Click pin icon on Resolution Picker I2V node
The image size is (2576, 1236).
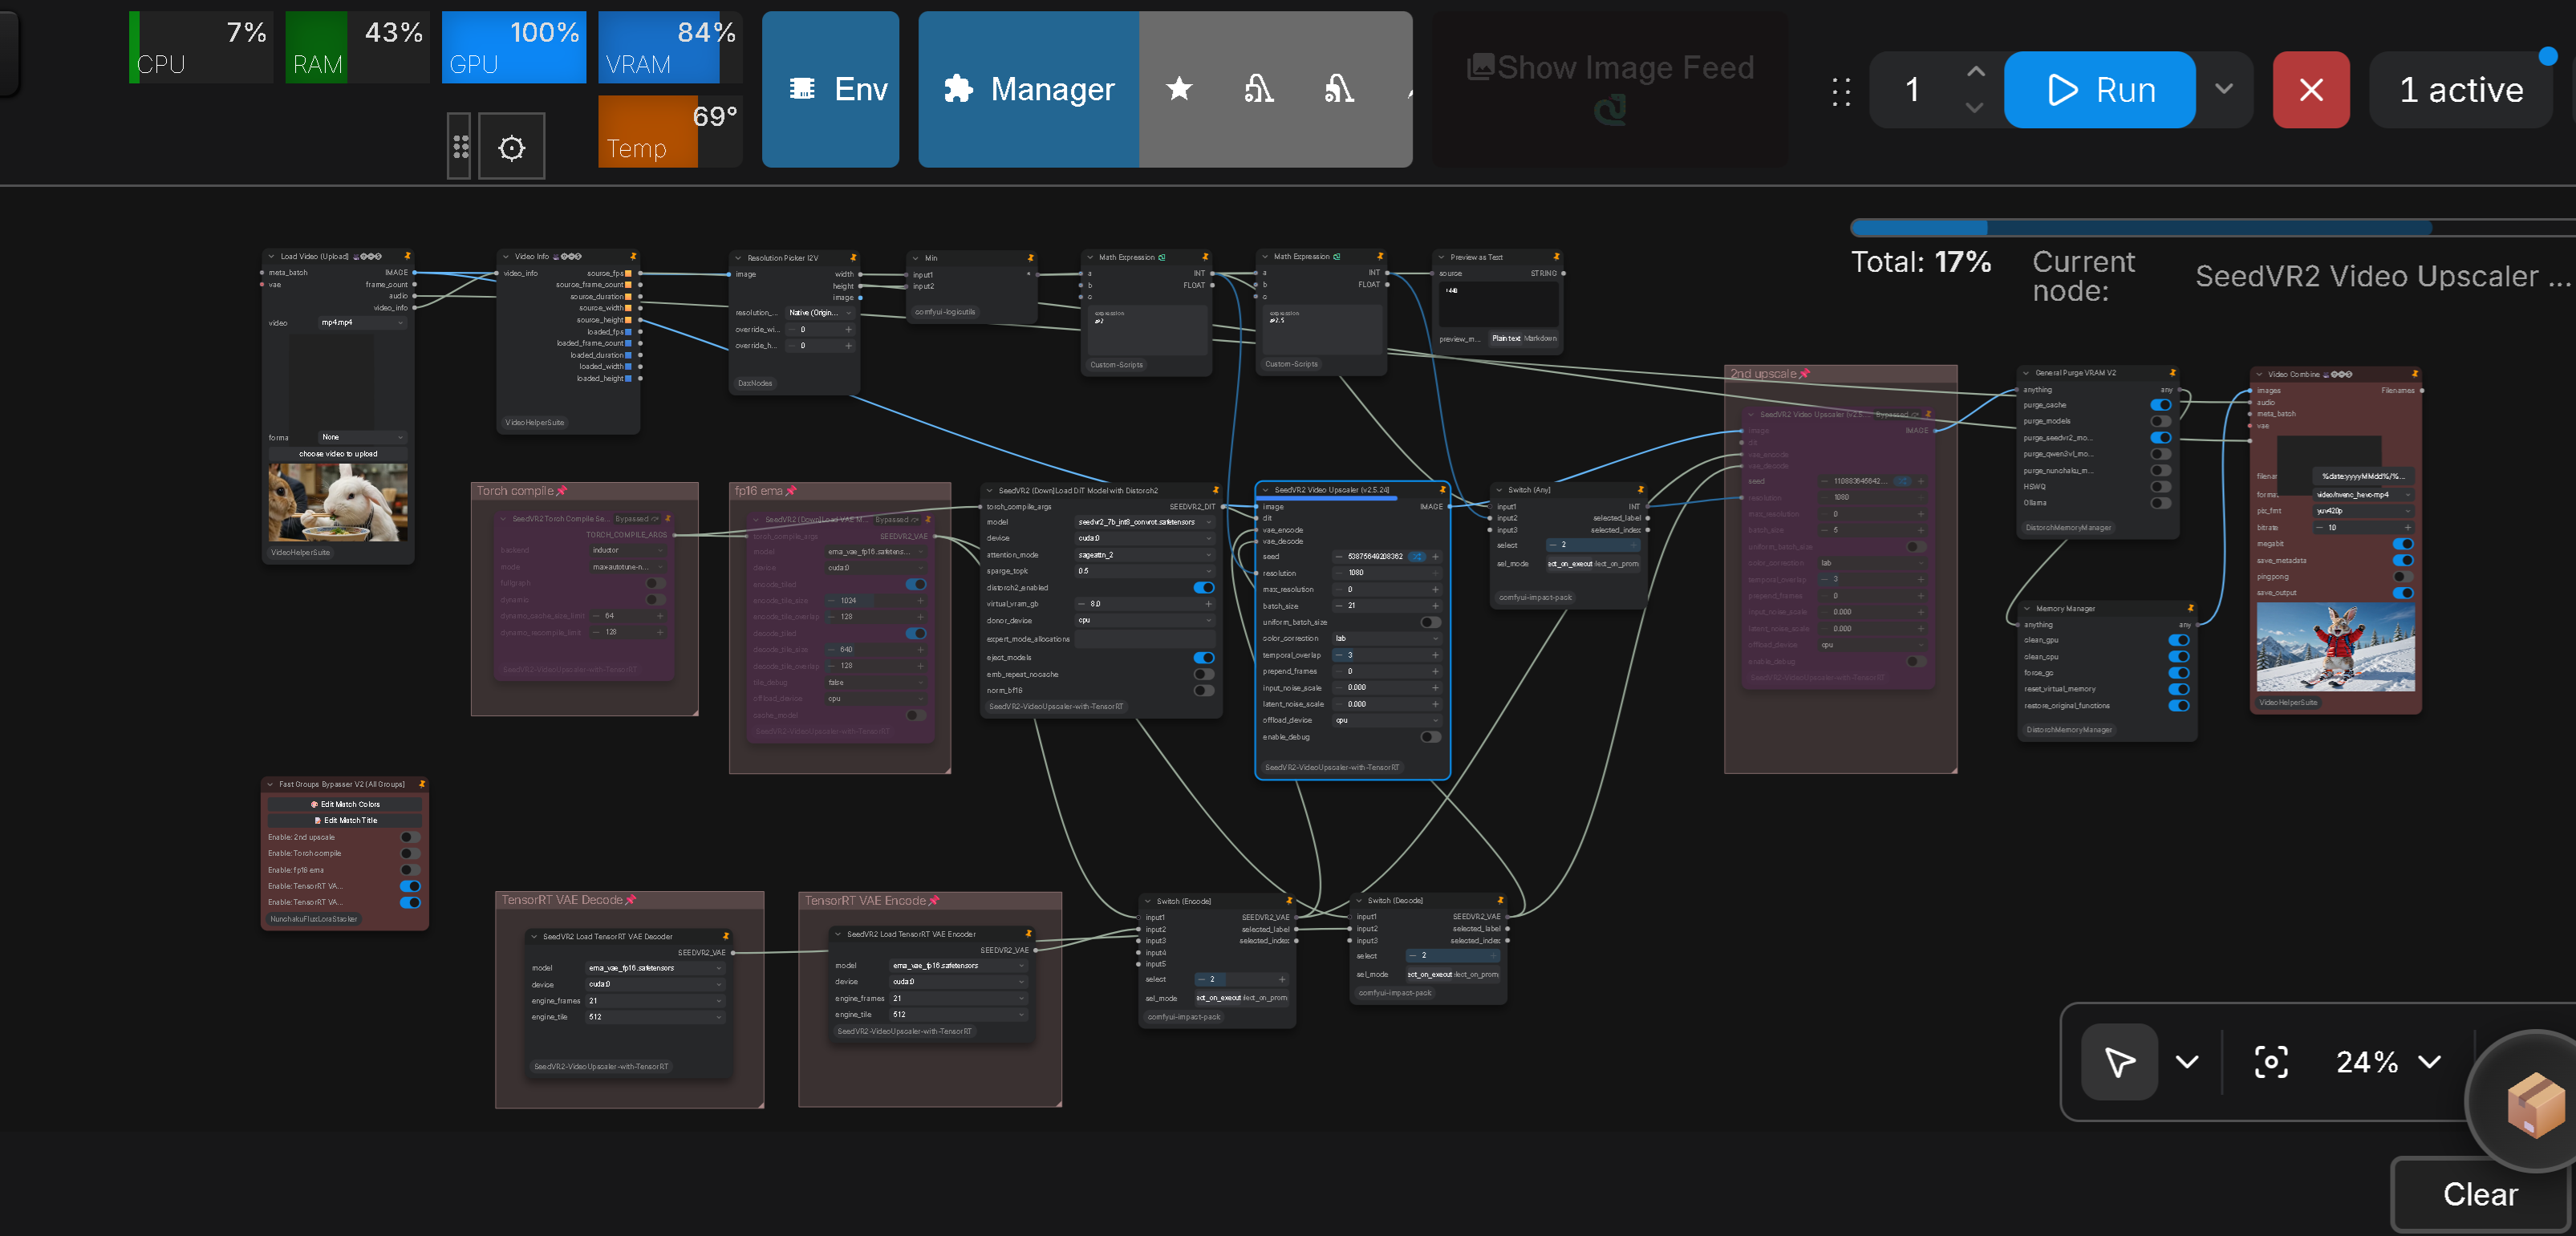(x=853, y=258)
